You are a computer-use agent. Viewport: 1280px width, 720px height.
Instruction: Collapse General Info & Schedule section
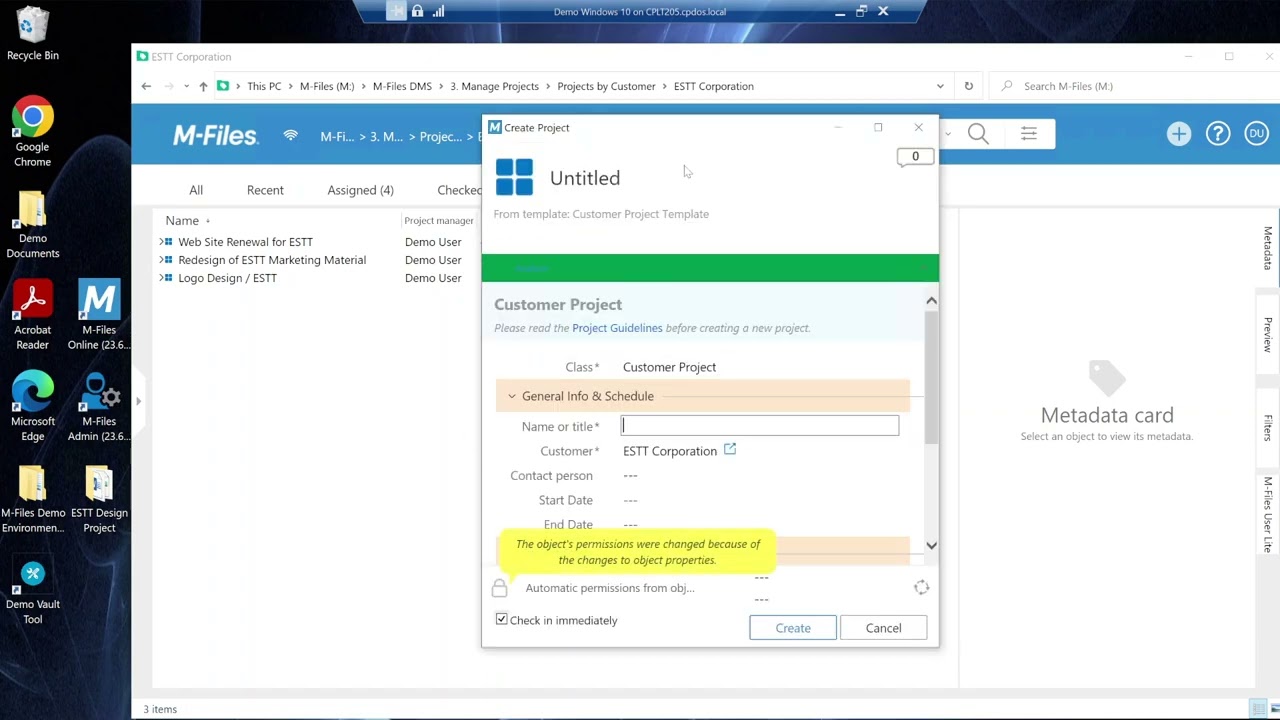pyautogui.click(x=512, y=396)
